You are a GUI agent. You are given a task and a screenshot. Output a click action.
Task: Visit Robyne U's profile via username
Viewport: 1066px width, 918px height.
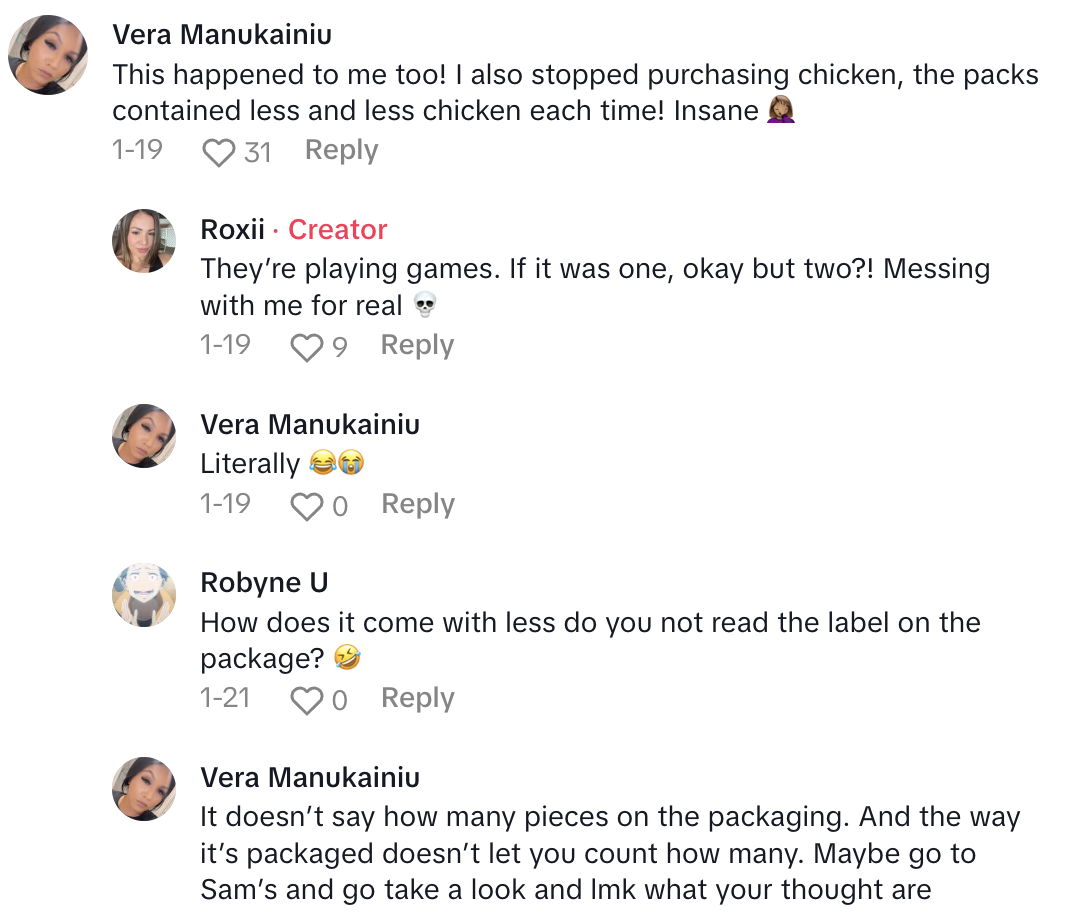(x=264, y=583)
